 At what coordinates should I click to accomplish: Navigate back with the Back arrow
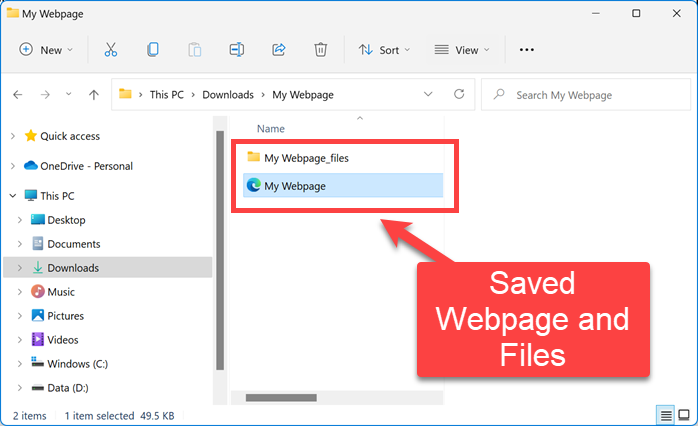[18, 95]
